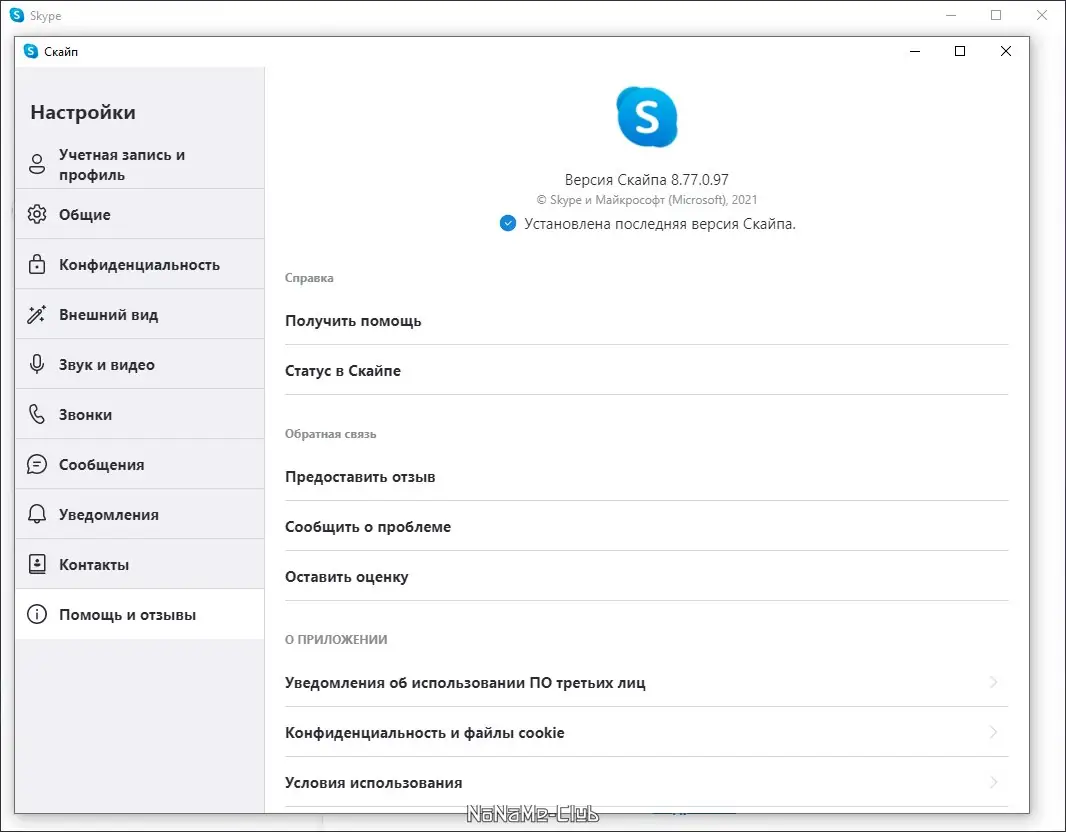
Task: Click the microphone icon for Звук и видео
Action: coord(37,364)
